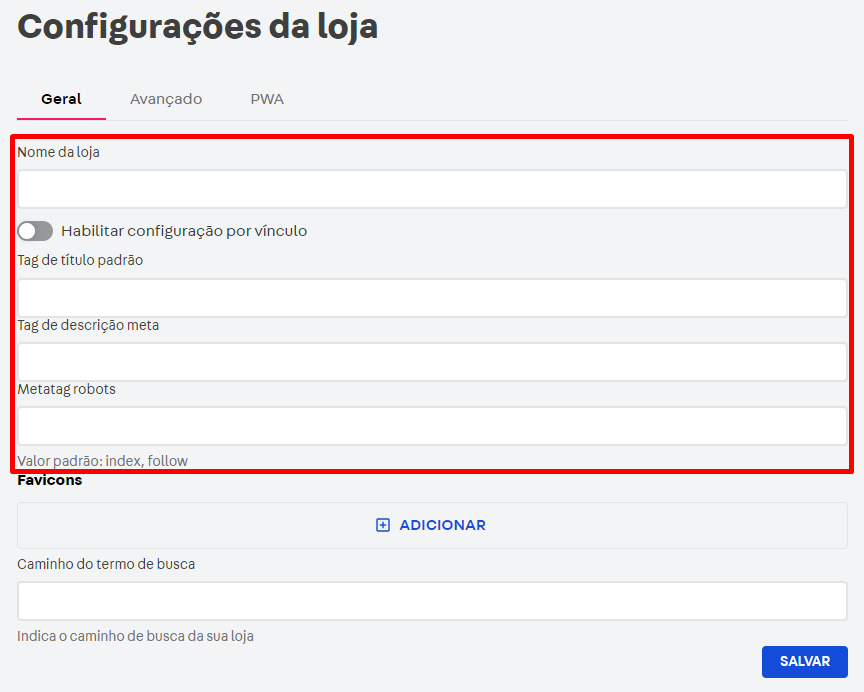The image size is (864, 692).
Task: Switch to the Avançado tab
Action: (x=165, y=99)
